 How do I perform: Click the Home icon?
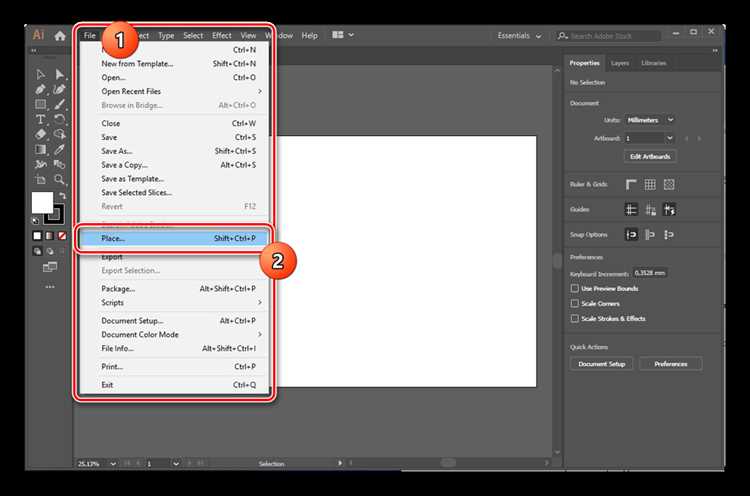tap(60, 36)
